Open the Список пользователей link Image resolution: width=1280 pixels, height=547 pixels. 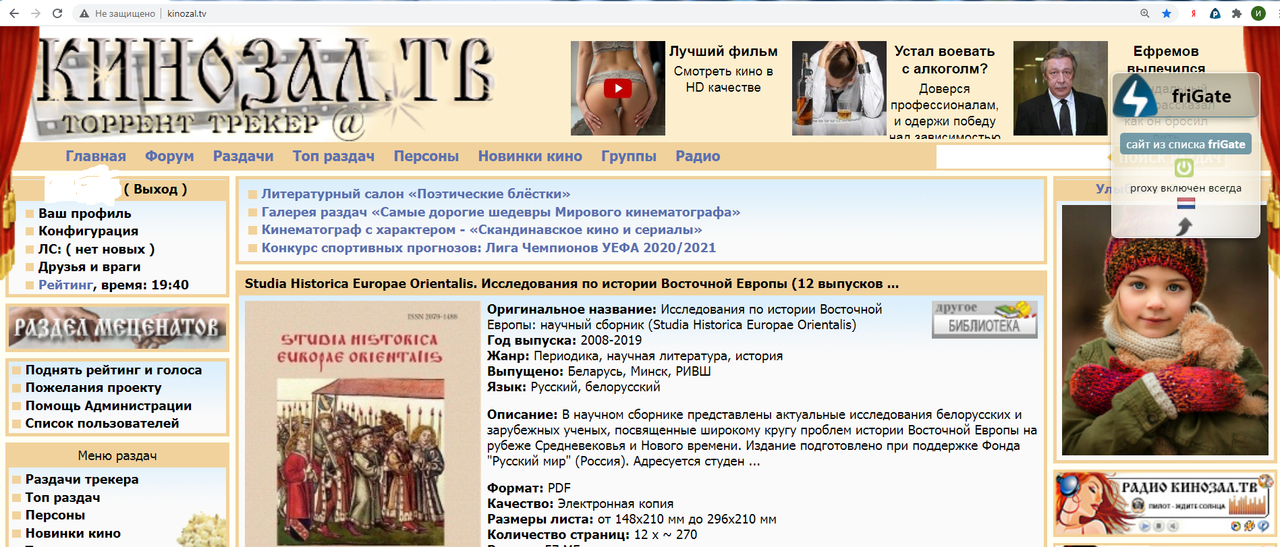(103, 424)
